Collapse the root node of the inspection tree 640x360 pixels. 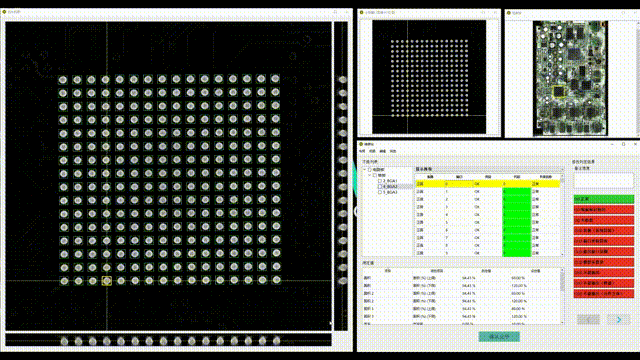coord(365,170)
